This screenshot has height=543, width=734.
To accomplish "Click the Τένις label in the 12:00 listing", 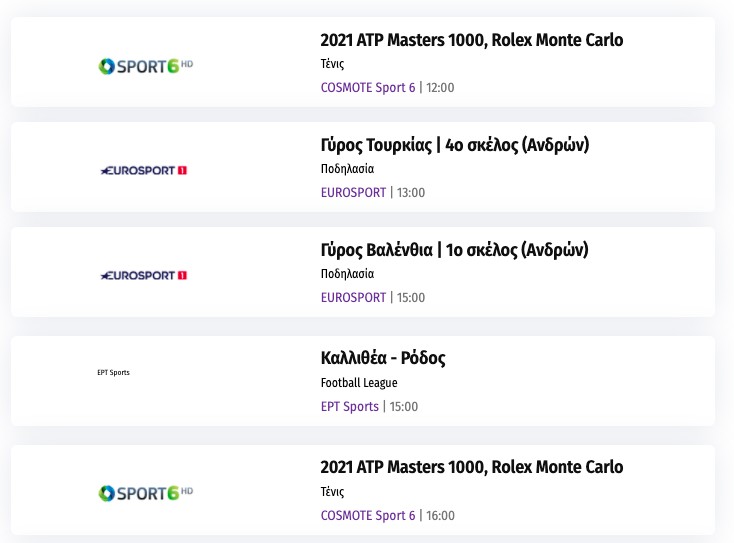I will [x=332, y=64].
